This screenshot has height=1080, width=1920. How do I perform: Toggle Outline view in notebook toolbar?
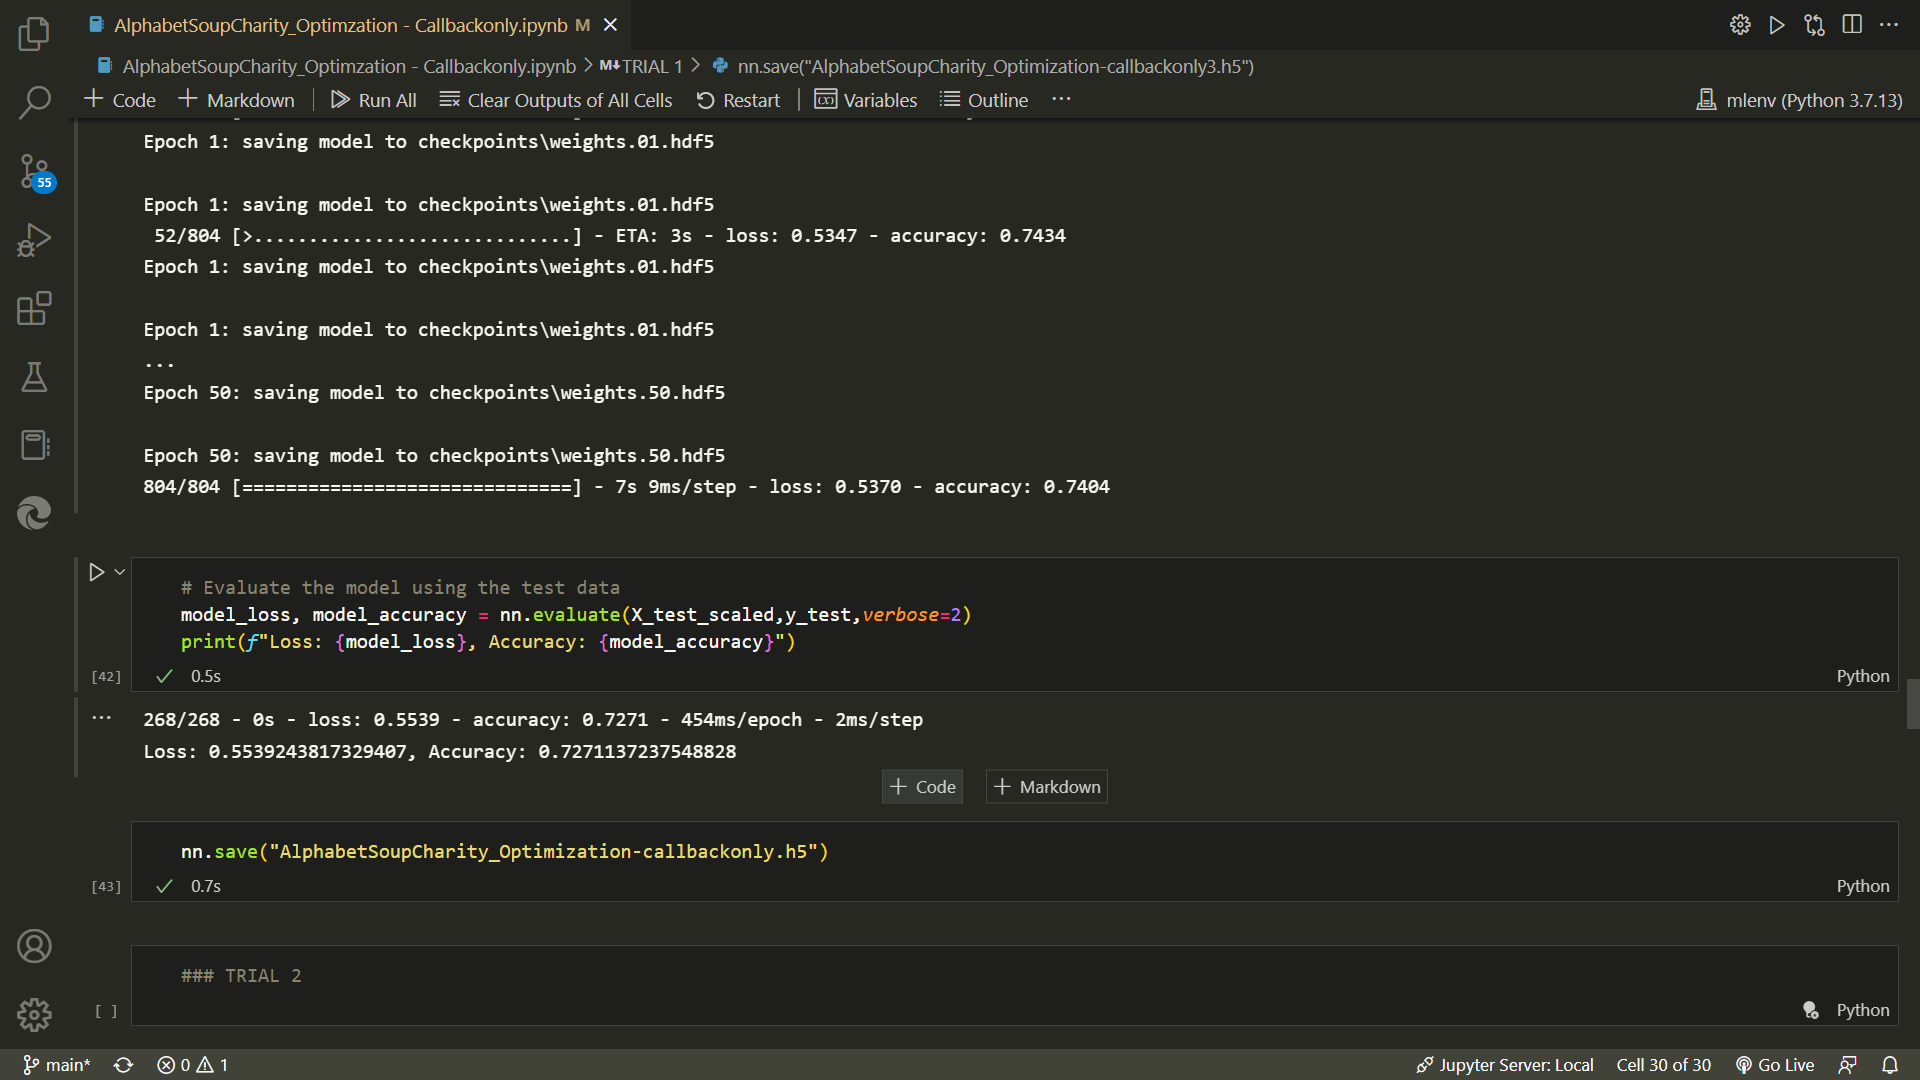tap(984, 100)
